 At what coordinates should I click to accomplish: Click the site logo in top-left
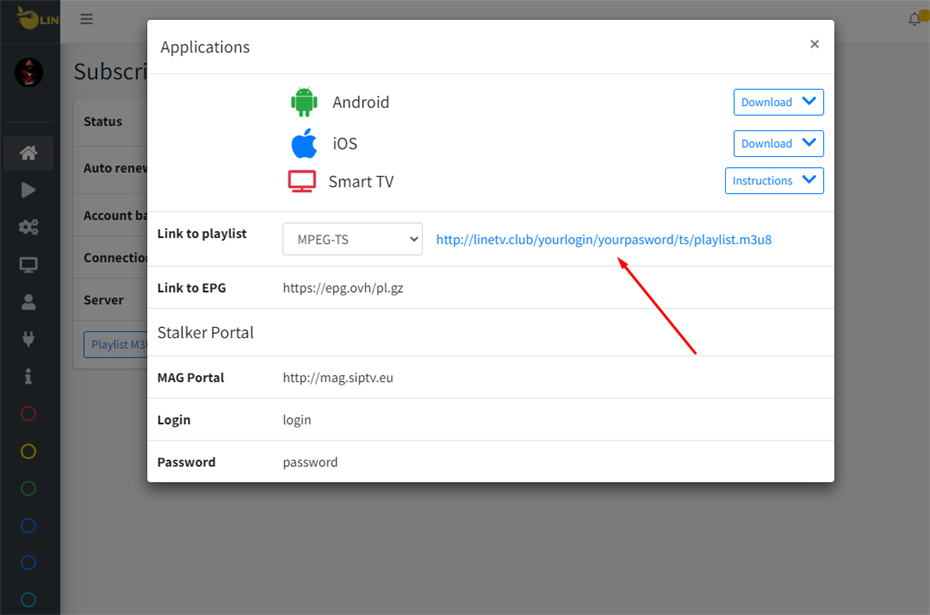(x=37, y=18)
